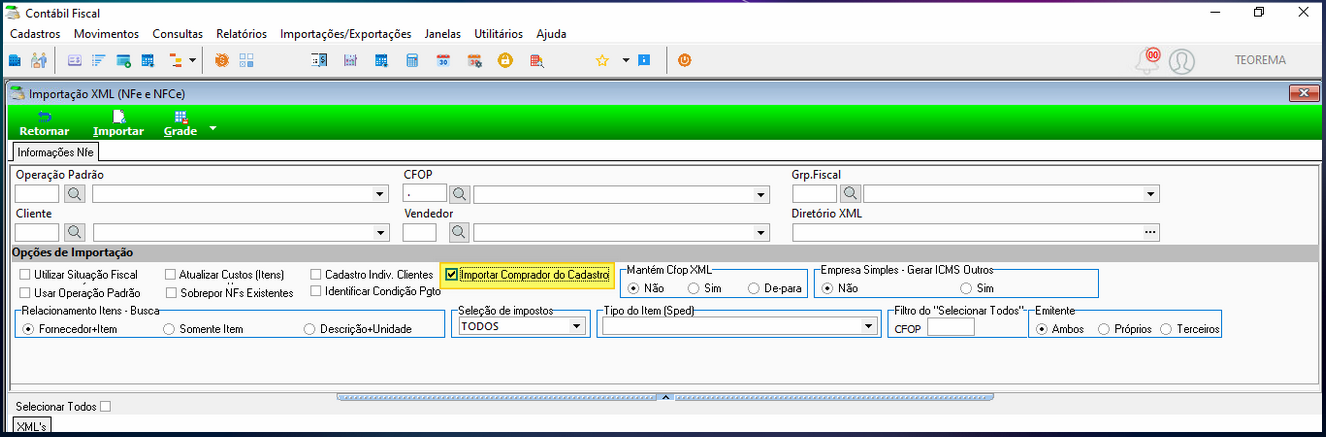1326x437 pixels.
Task: Click the orange hierarchy tree icon
Action: click(x=174, y=60)
